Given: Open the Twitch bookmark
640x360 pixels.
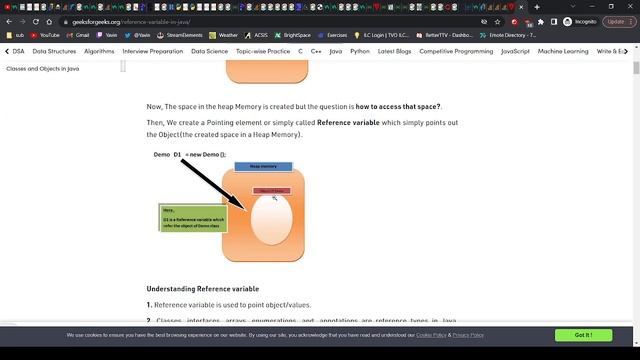Looking at the screenshot, I should (x=107, y=36).
